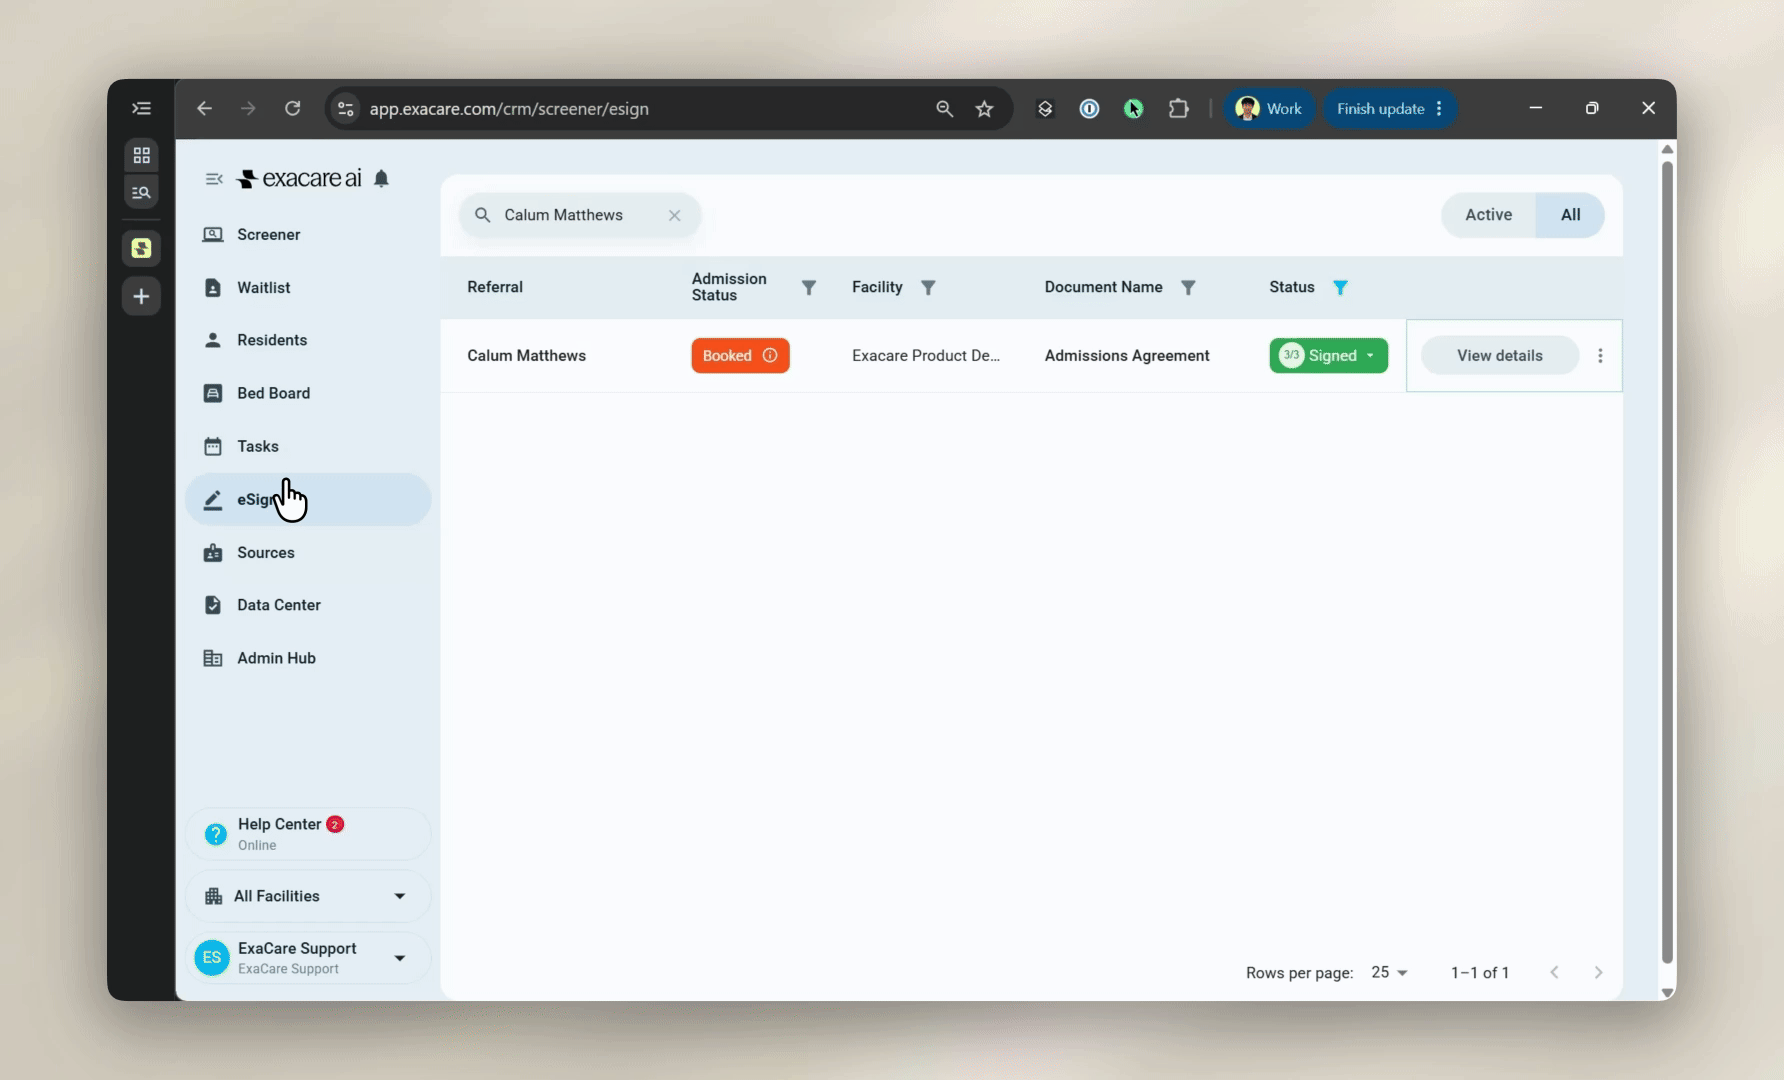
Task: Collapse the exacare sidebar menu icon
Action: click(214, 179)
